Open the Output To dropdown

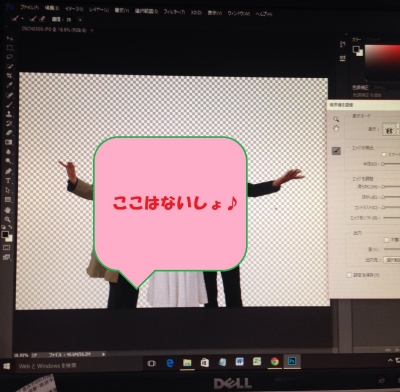[x=392, y=260]
